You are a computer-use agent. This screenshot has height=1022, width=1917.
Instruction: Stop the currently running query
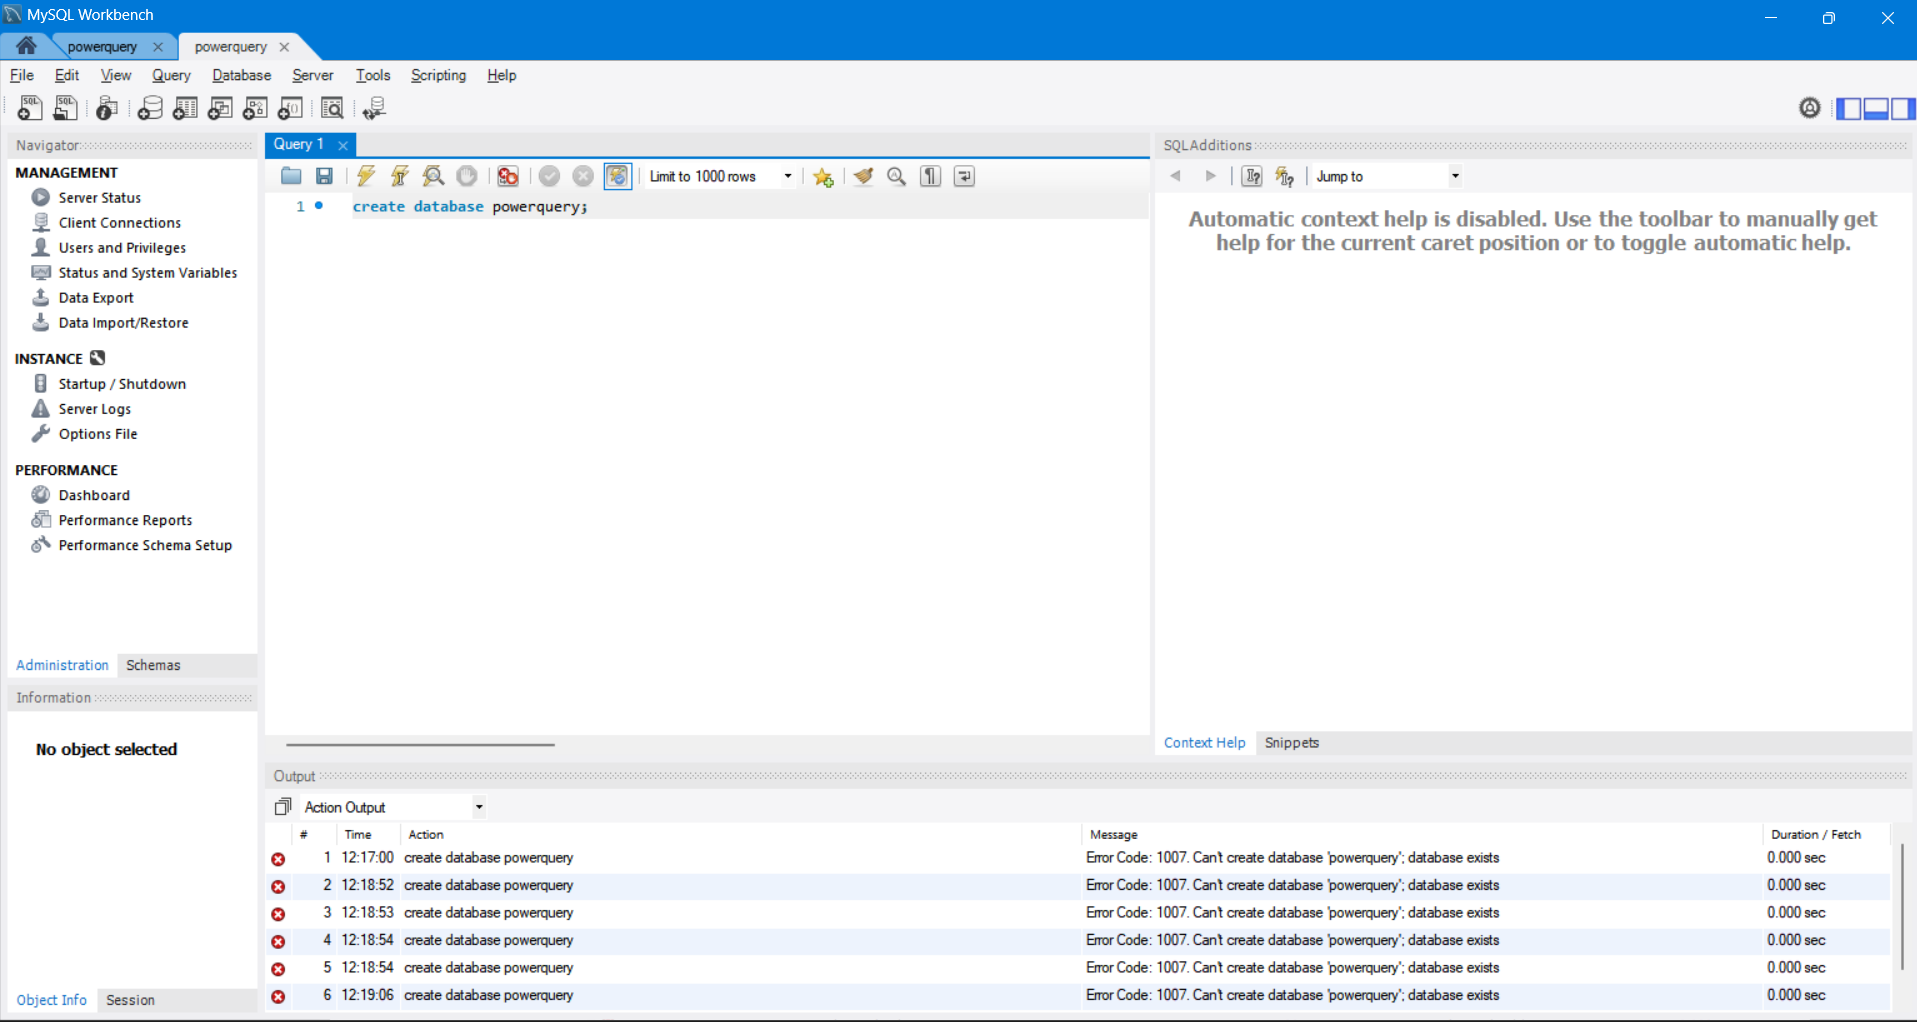pyautogui.click(x=467, y=176)
